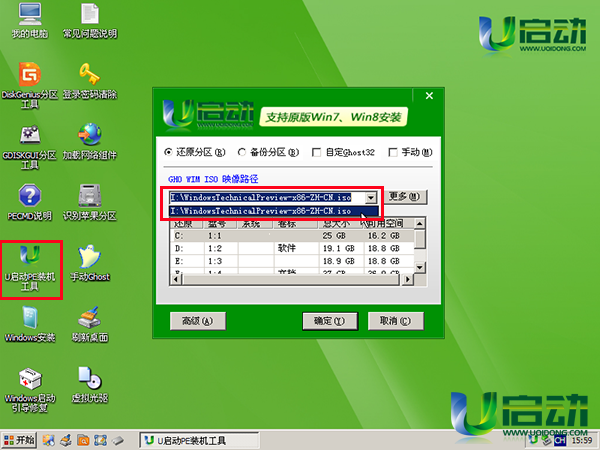Open 登录密码清除 key icon
Viewport: 600px width, 450px height.
click(x=90, y=81)
